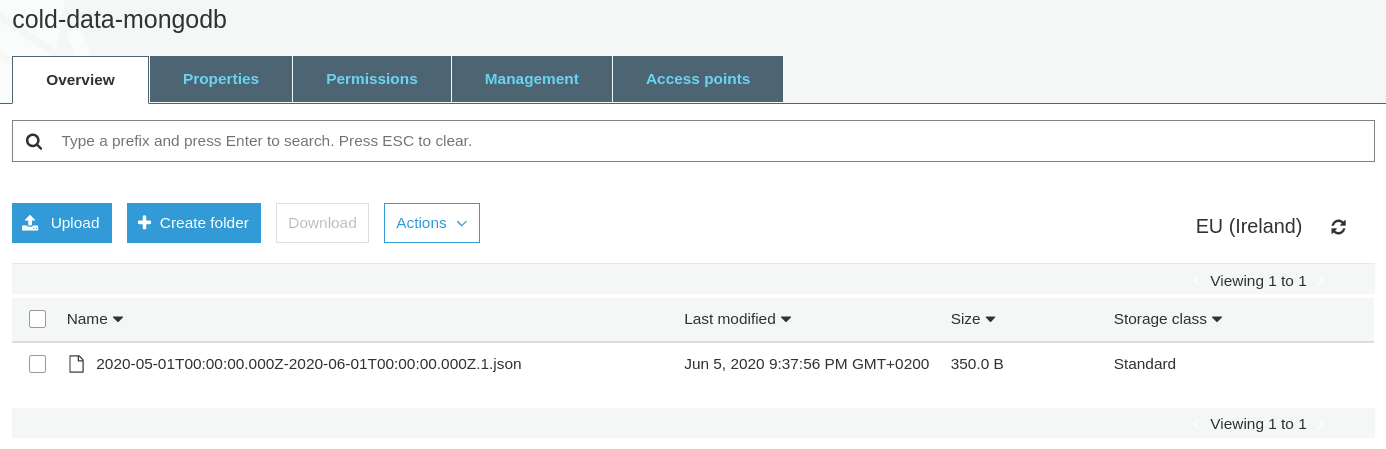Focus the prefix search input field
Screen dimensions: 1386x449
700,141
